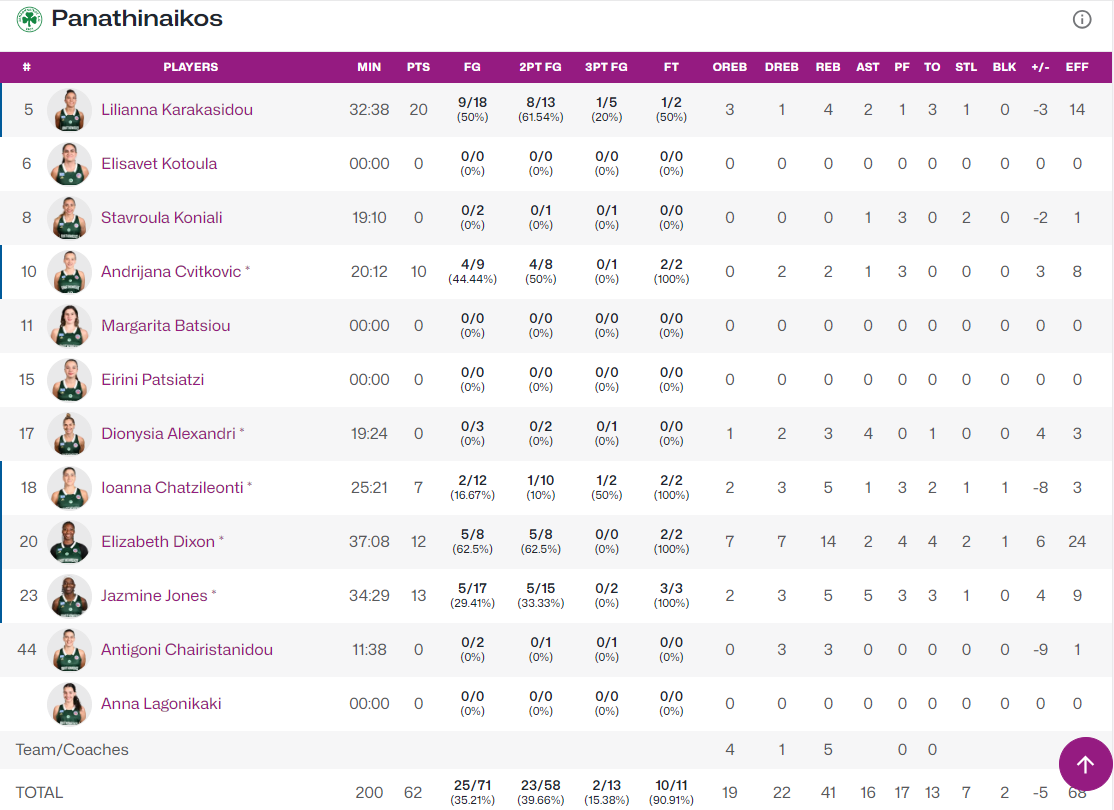Click total field goals 25/71

click(x=472, y=785)
